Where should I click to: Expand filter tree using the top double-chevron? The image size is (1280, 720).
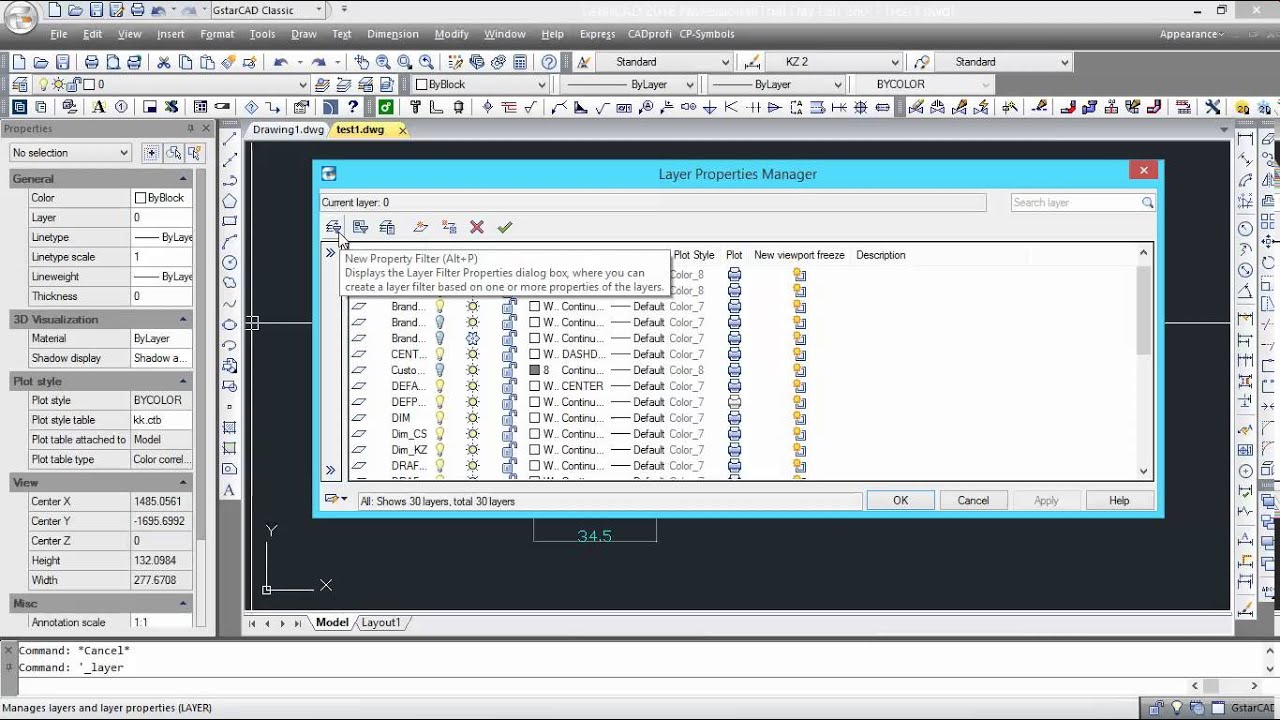coord(330,254)
